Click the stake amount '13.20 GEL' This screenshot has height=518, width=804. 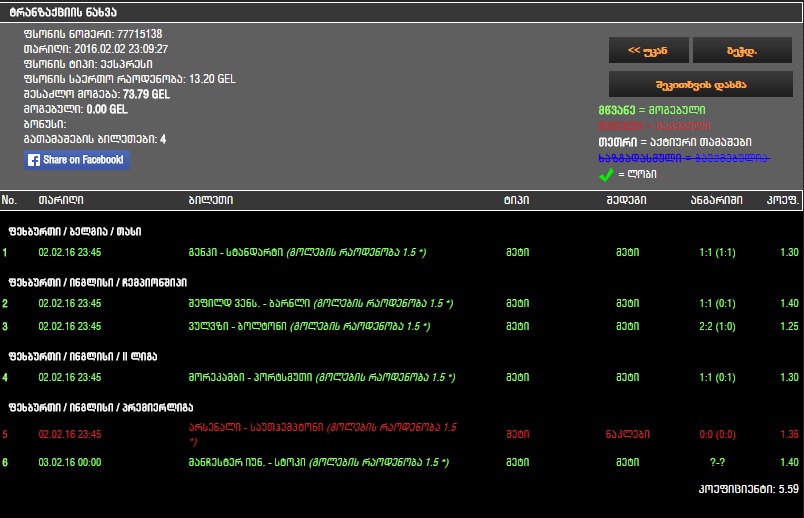(212, 79)
